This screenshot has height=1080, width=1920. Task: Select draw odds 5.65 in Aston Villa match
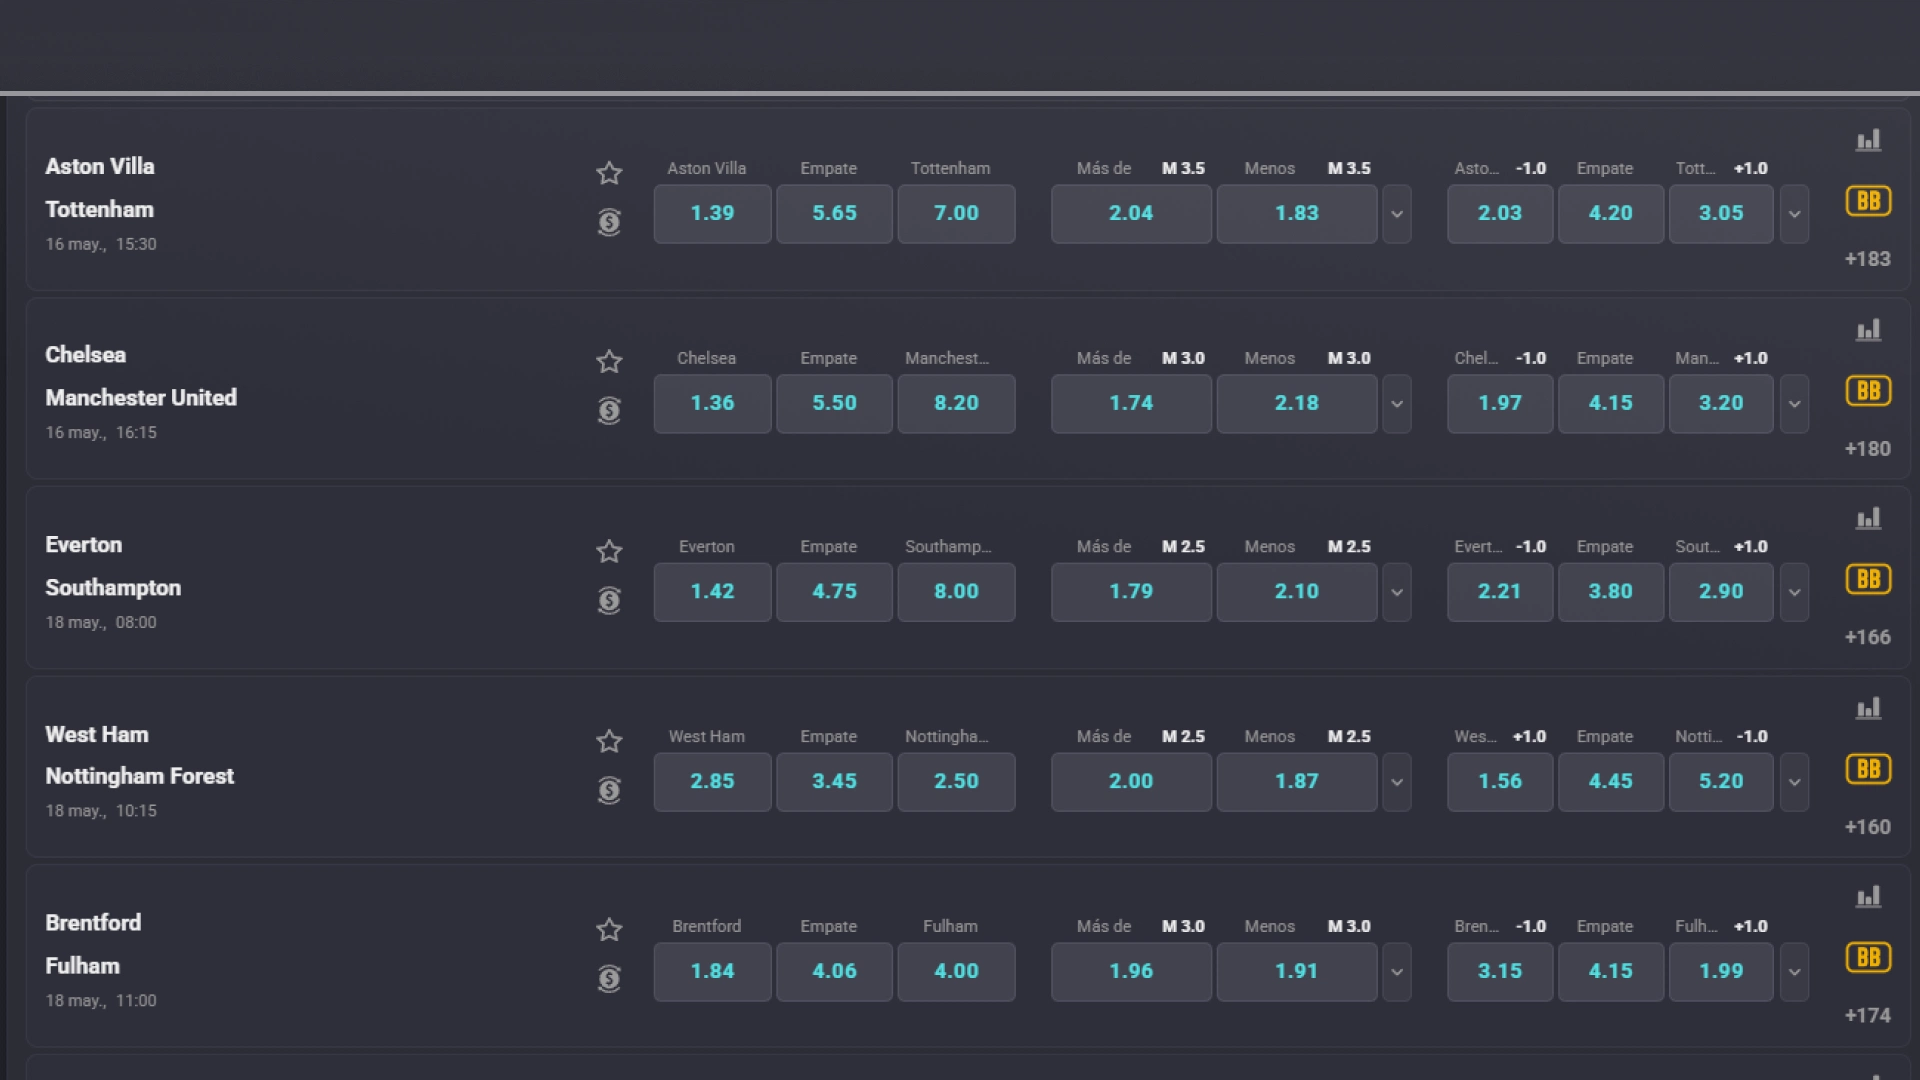click(x=834, y=214)
